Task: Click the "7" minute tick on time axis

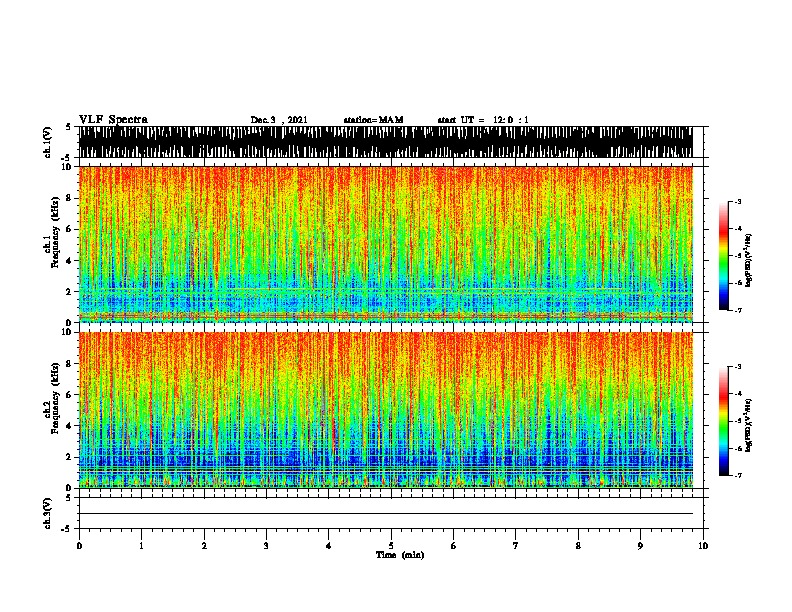Action: (516, 545)
